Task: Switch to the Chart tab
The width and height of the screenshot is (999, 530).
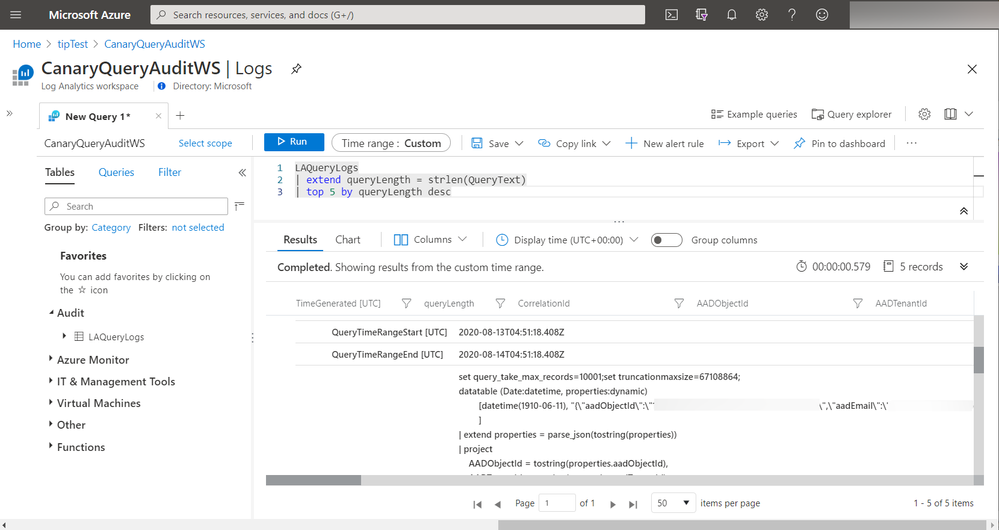Action: click(x=348, y=240)
